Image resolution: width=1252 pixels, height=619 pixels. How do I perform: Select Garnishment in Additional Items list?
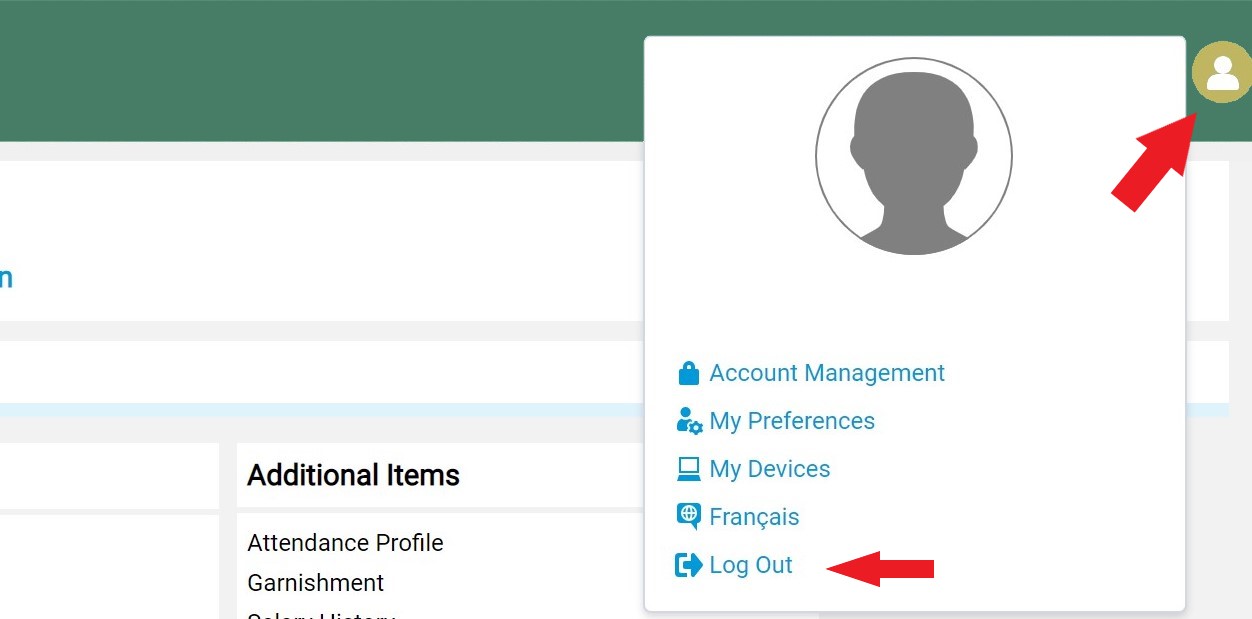click(315, 583)
